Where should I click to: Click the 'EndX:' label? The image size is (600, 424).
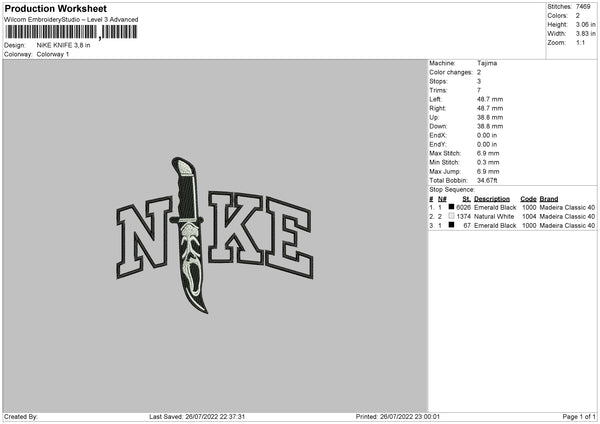(438, 135)
